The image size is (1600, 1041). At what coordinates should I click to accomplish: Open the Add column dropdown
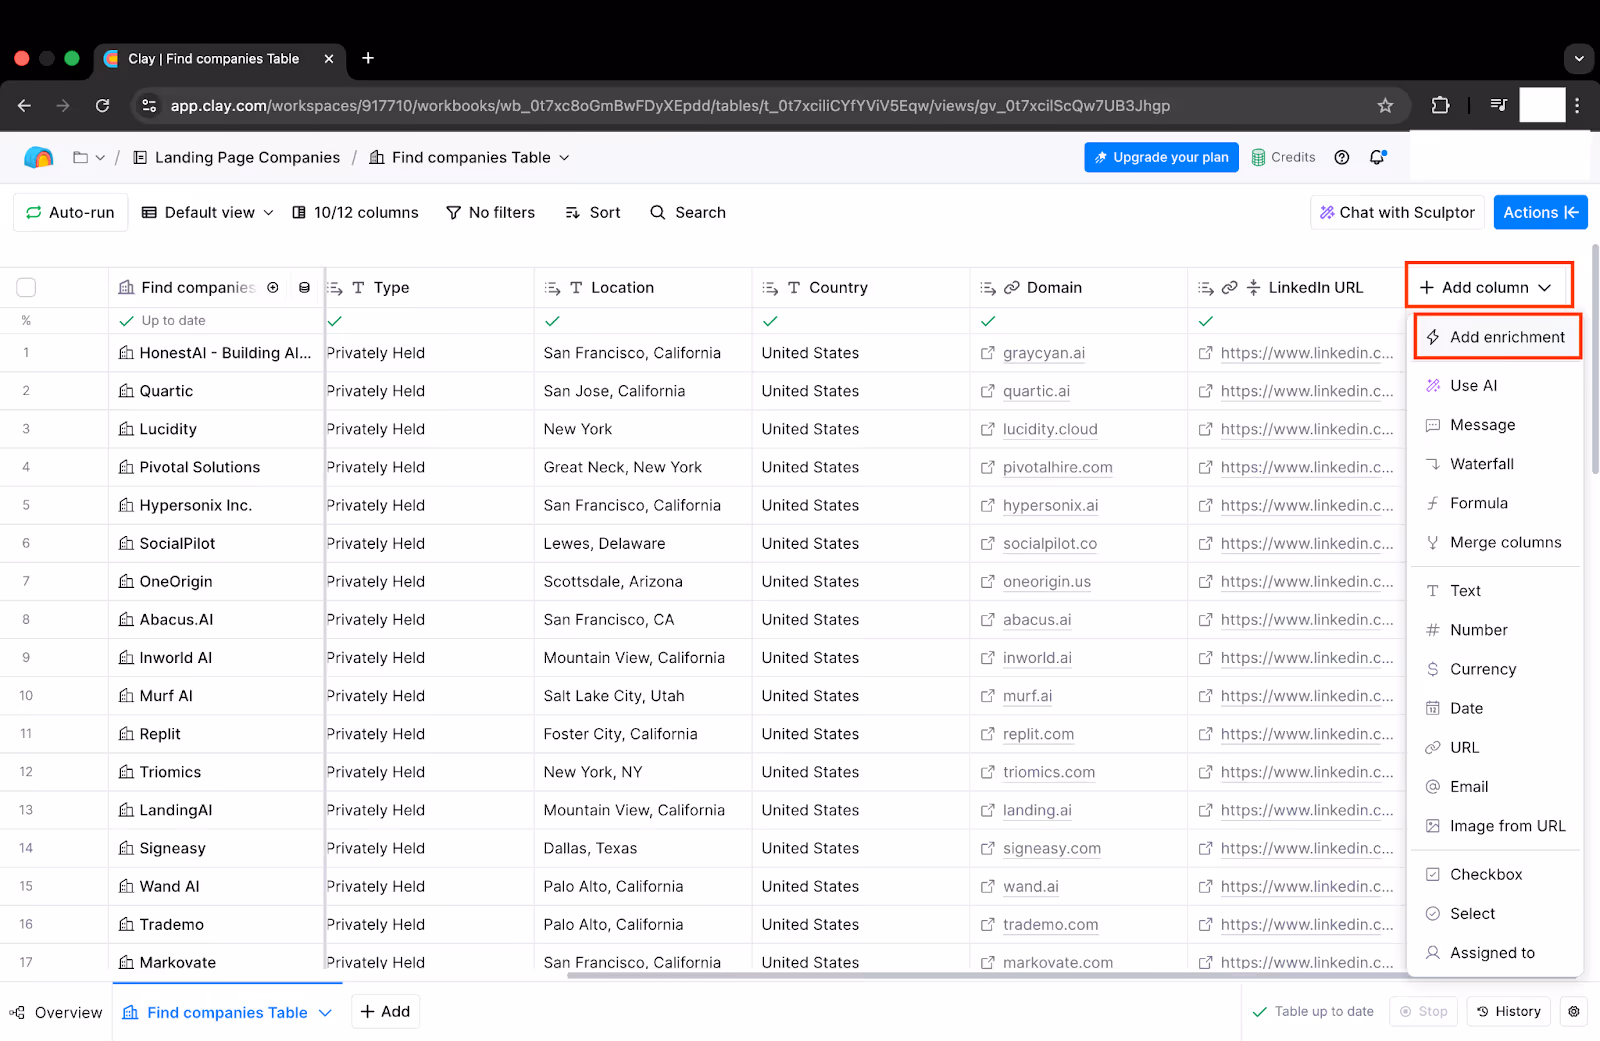pos(1486,287)
